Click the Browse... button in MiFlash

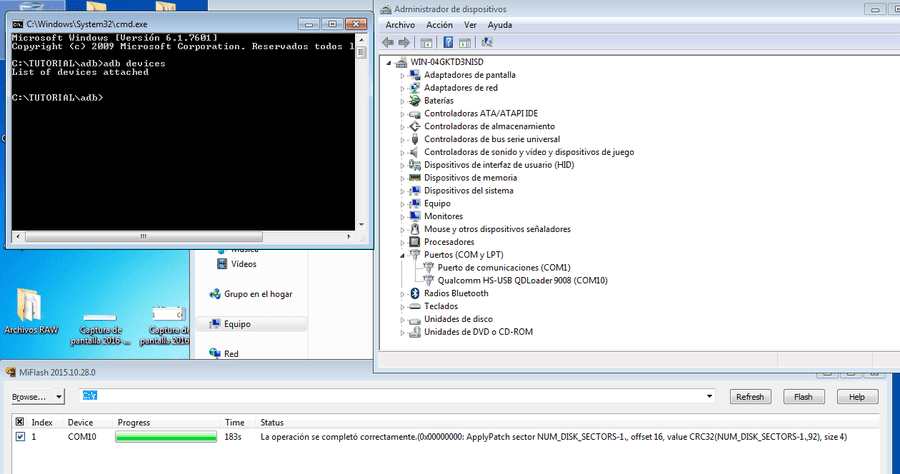[32, 397]
